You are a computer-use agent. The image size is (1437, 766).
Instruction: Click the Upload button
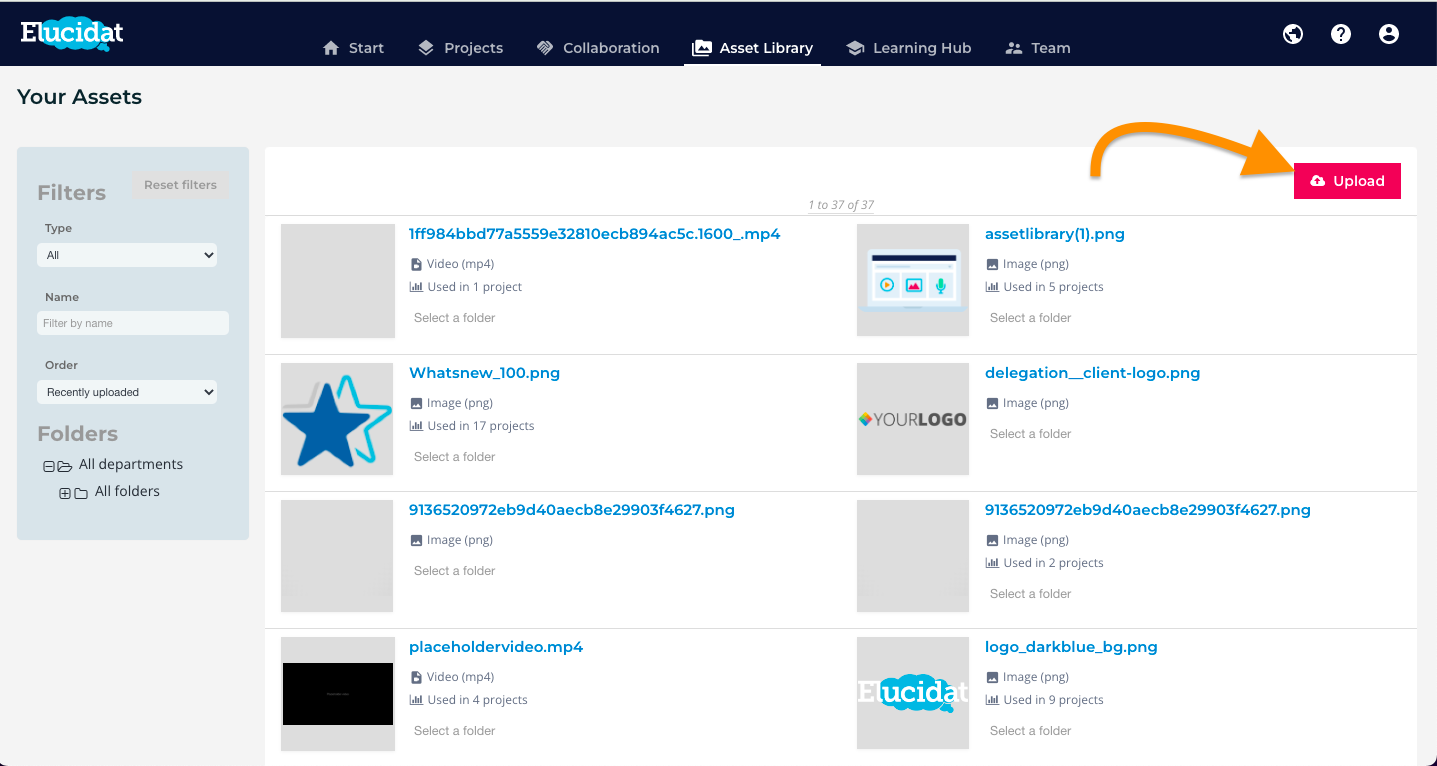coord(1347,181)
